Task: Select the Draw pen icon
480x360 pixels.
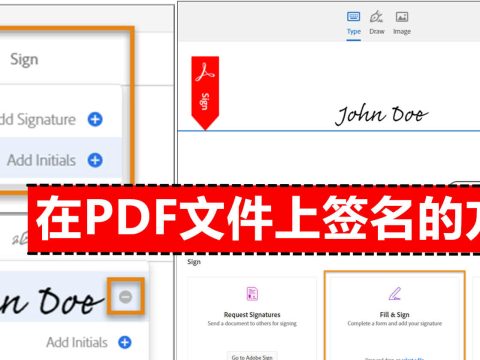Action: pyautogui.click(x=376, y=16)
